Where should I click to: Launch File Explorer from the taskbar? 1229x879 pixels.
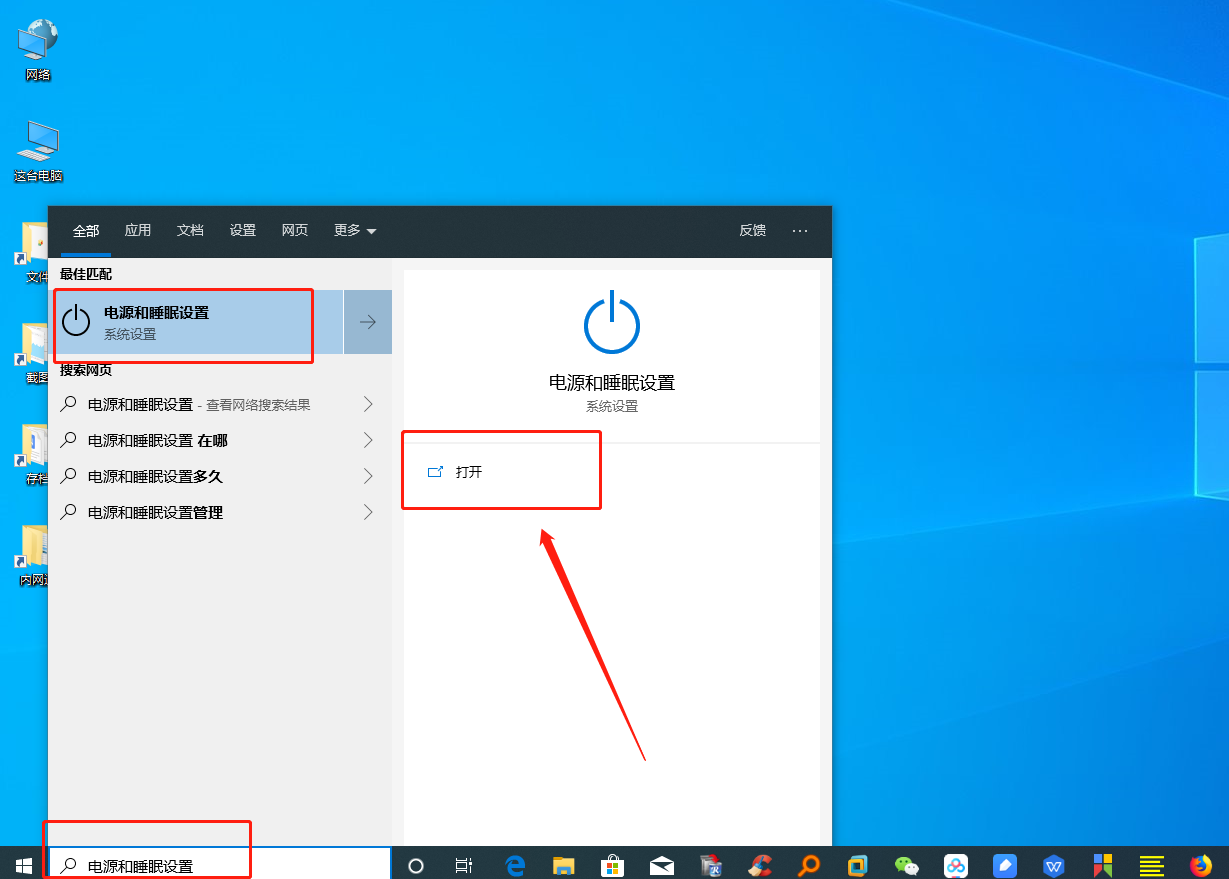564,865
